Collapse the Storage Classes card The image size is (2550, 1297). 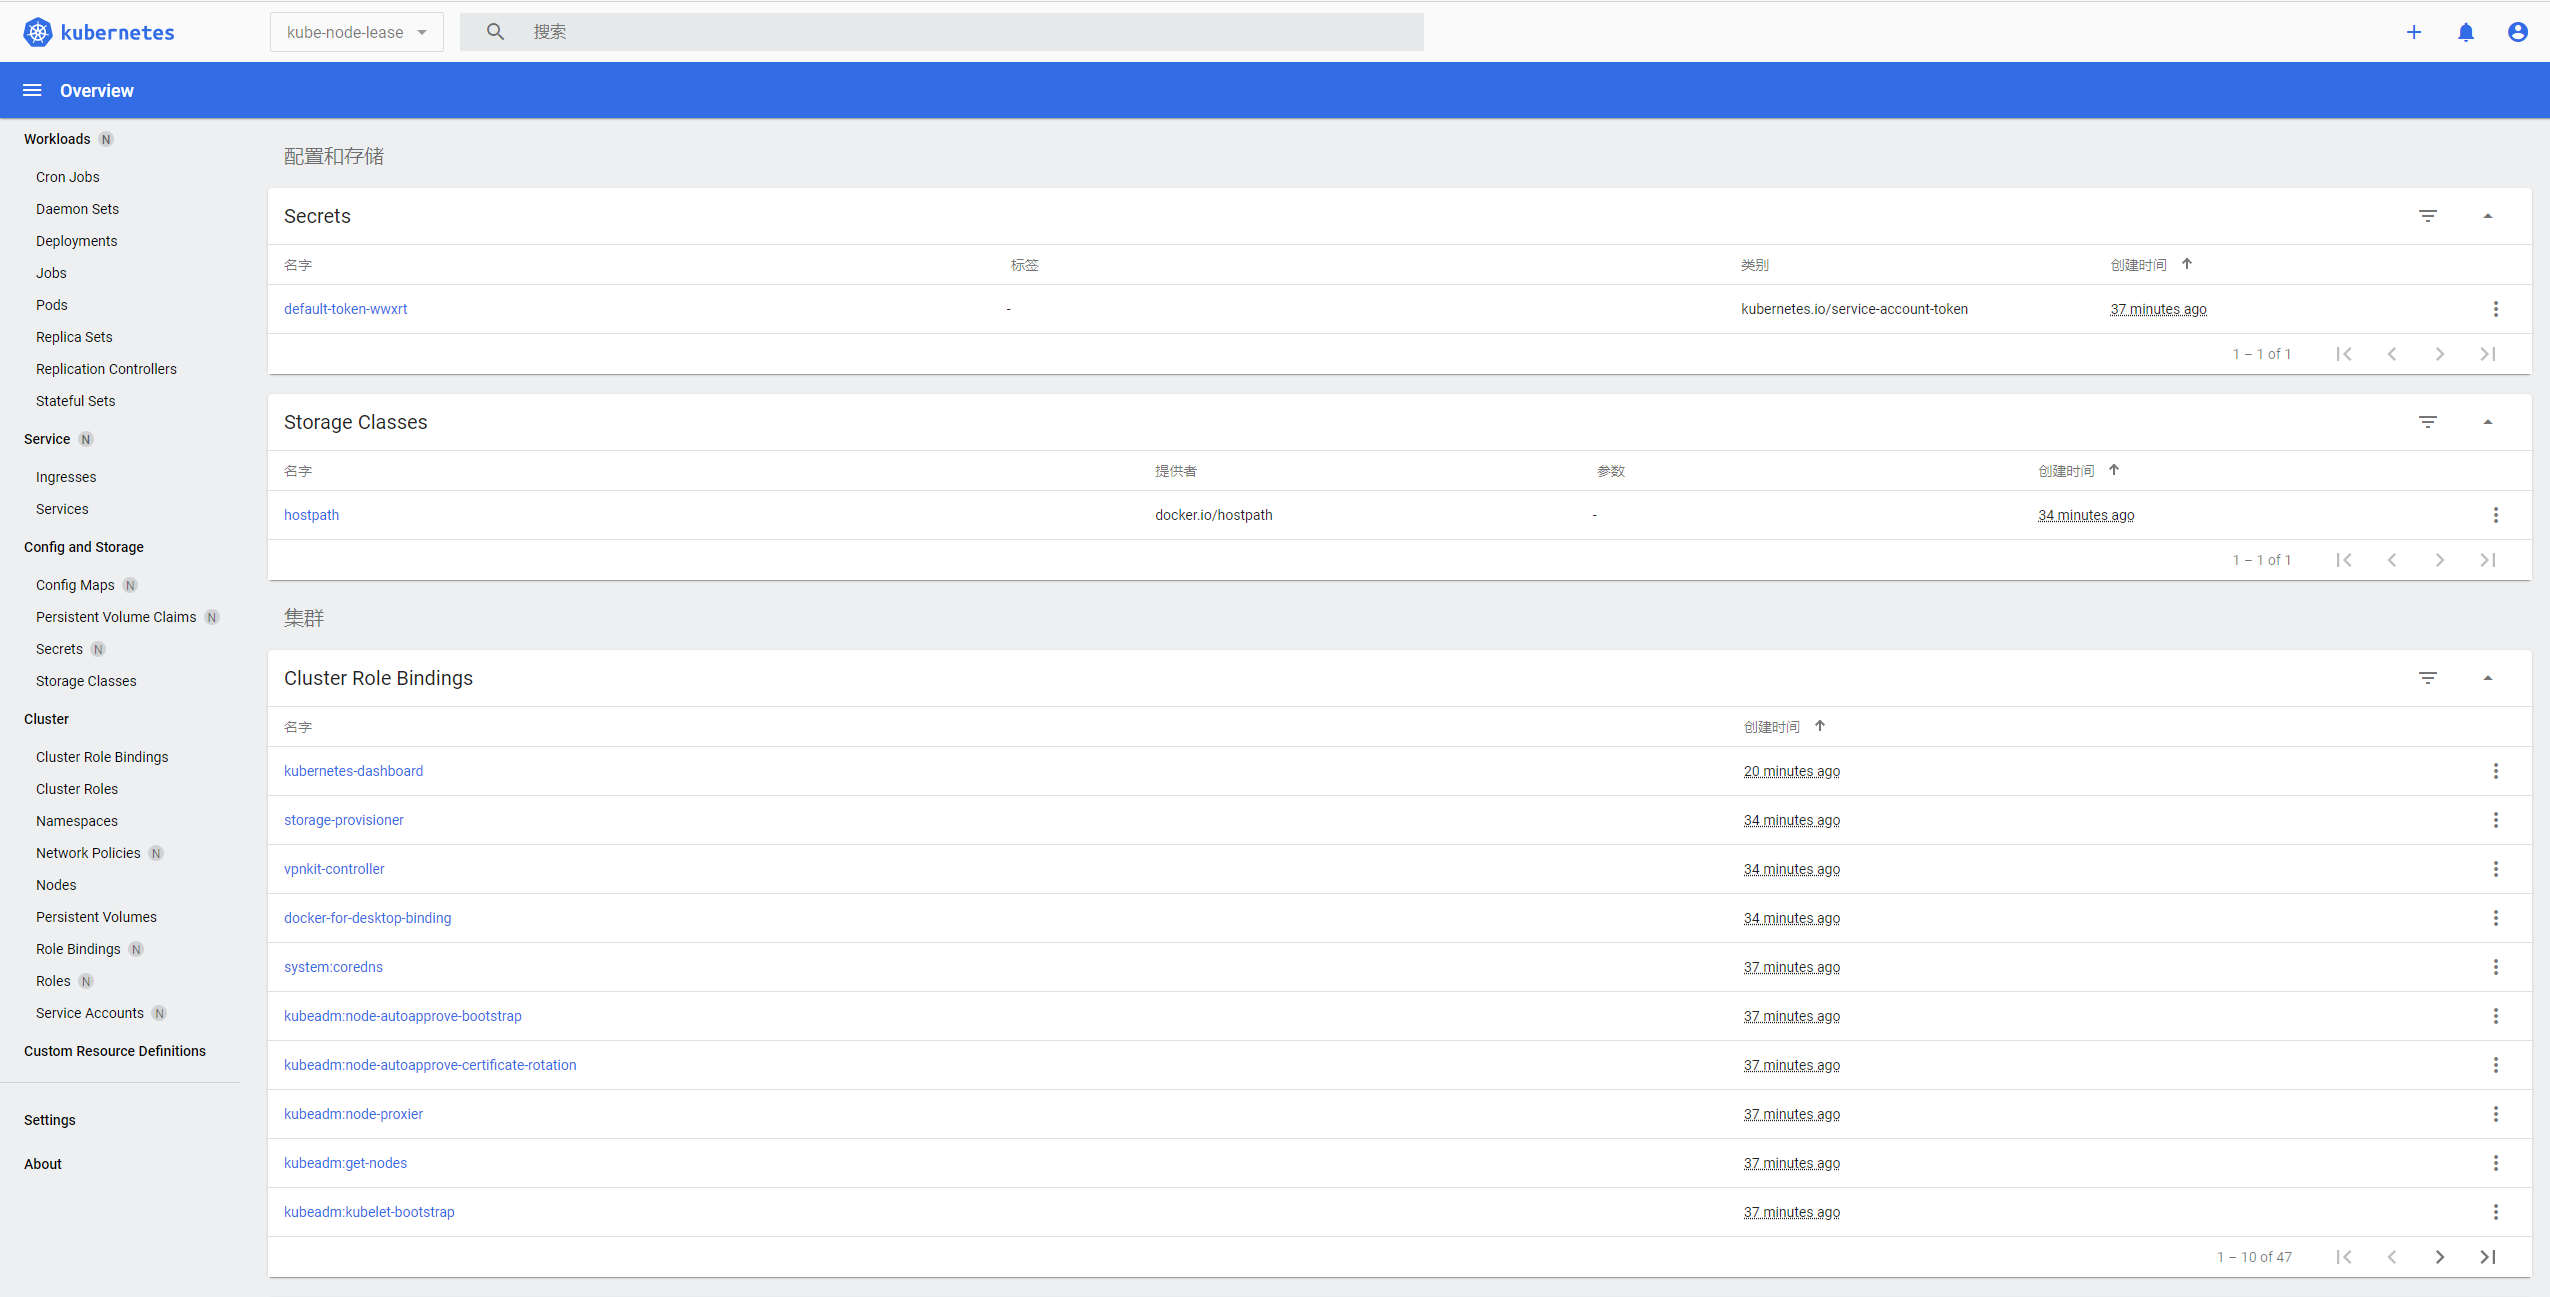click(x=2487, y=422)
